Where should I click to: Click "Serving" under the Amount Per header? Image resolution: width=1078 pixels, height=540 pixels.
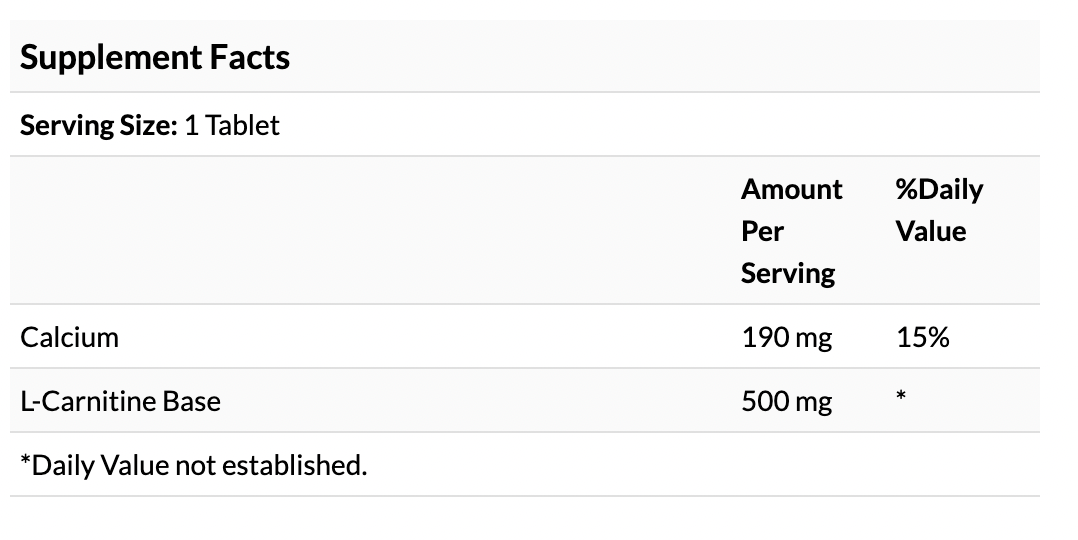(x=787, y=273)
